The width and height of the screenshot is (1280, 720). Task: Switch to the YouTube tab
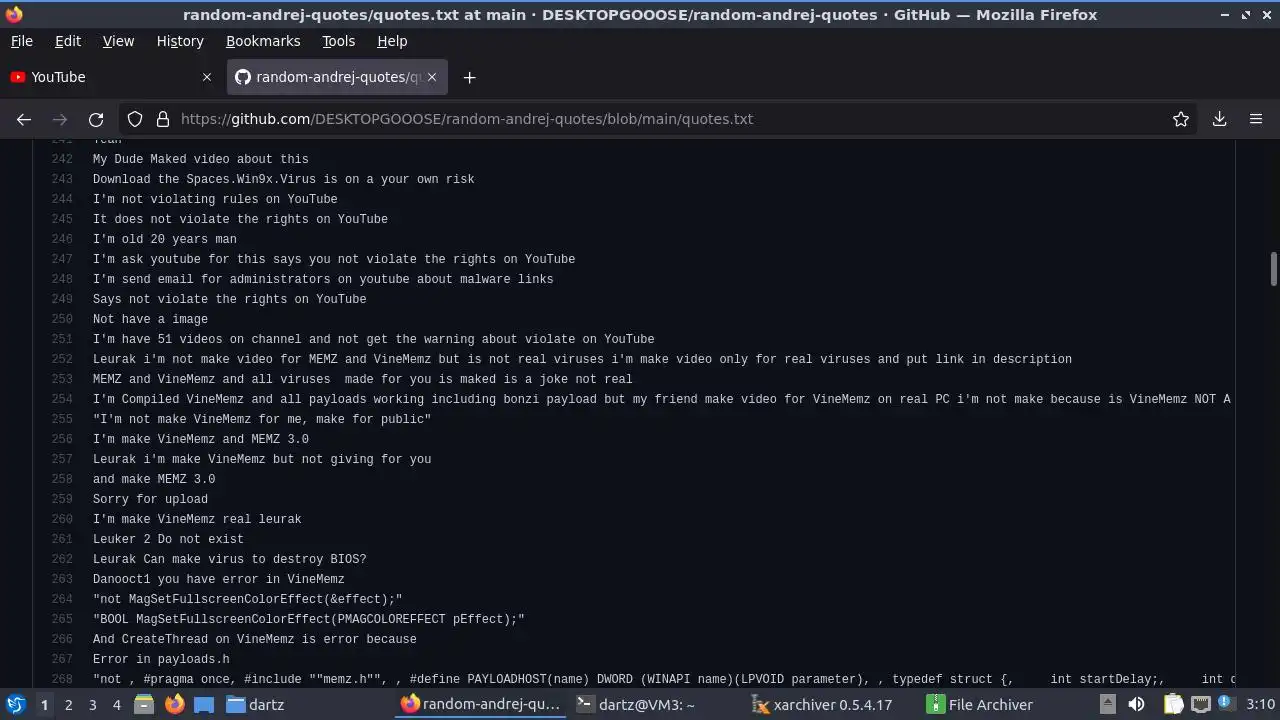(112, 77)
